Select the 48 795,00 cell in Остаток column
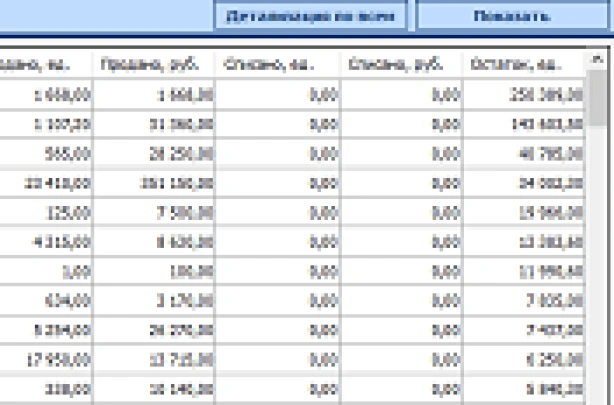The width and height of the screenshot is (614, 405). click(525, 154)
